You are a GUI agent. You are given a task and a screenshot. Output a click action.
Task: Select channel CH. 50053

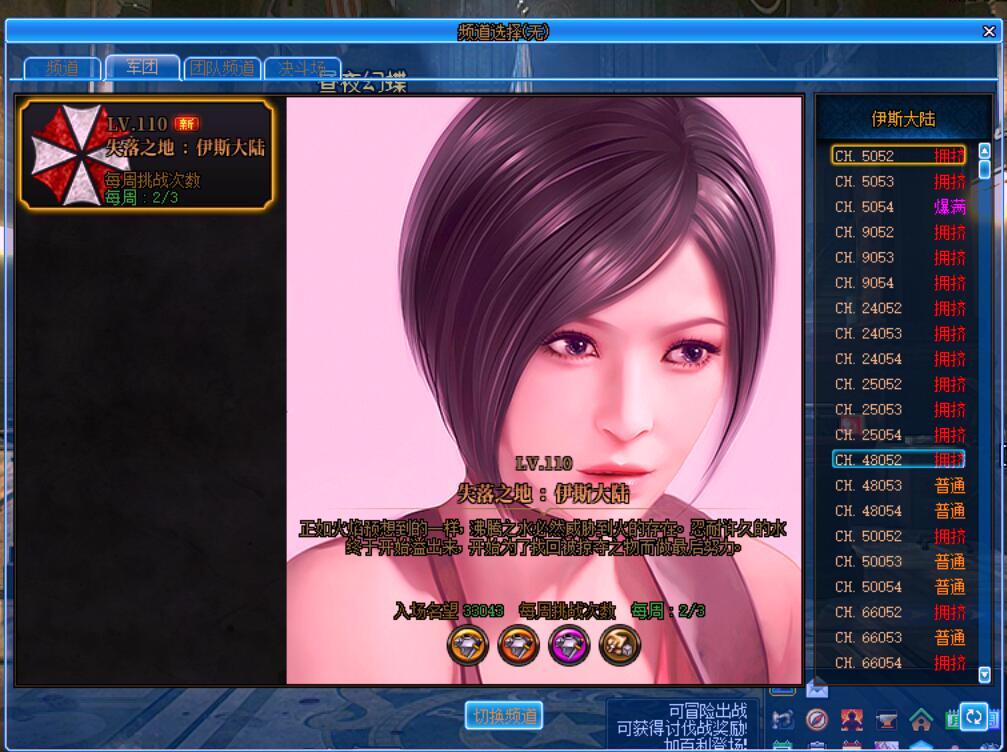click(x=898, y=561)
